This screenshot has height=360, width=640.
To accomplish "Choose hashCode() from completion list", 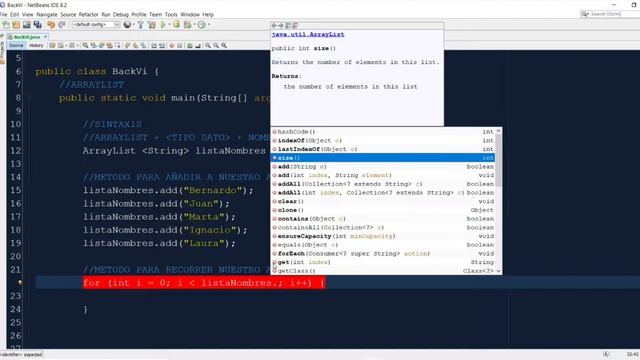I will point(383,132).
